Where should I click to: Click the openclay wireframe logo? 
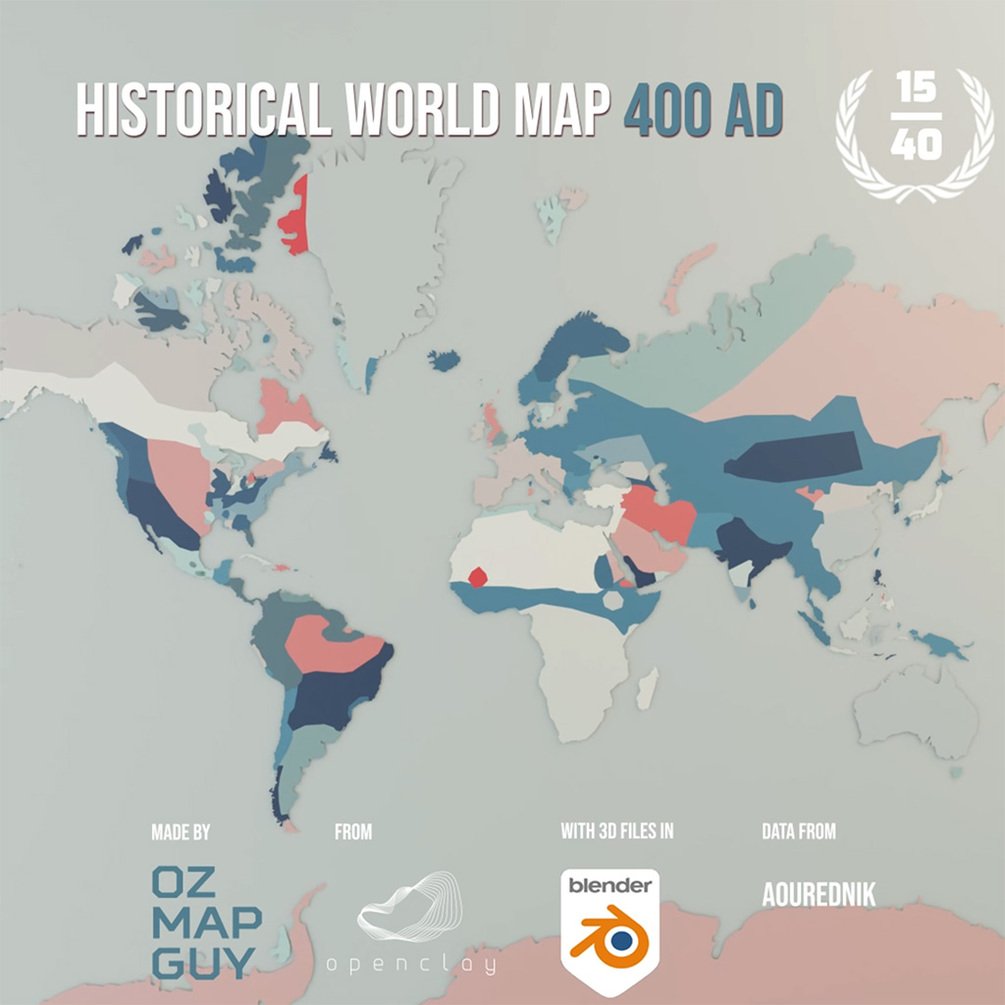coord(410,906)
